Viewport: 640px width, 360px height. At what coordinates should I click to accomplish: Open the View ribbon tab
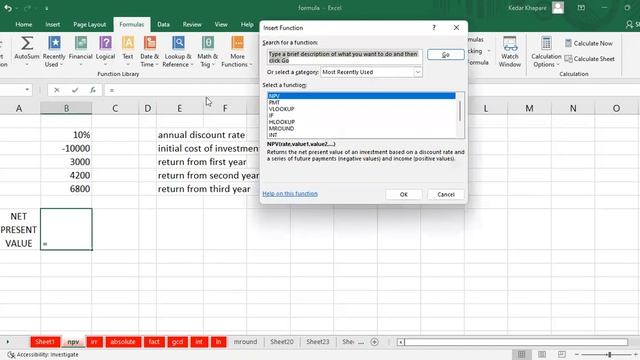(x=221, y=24)
